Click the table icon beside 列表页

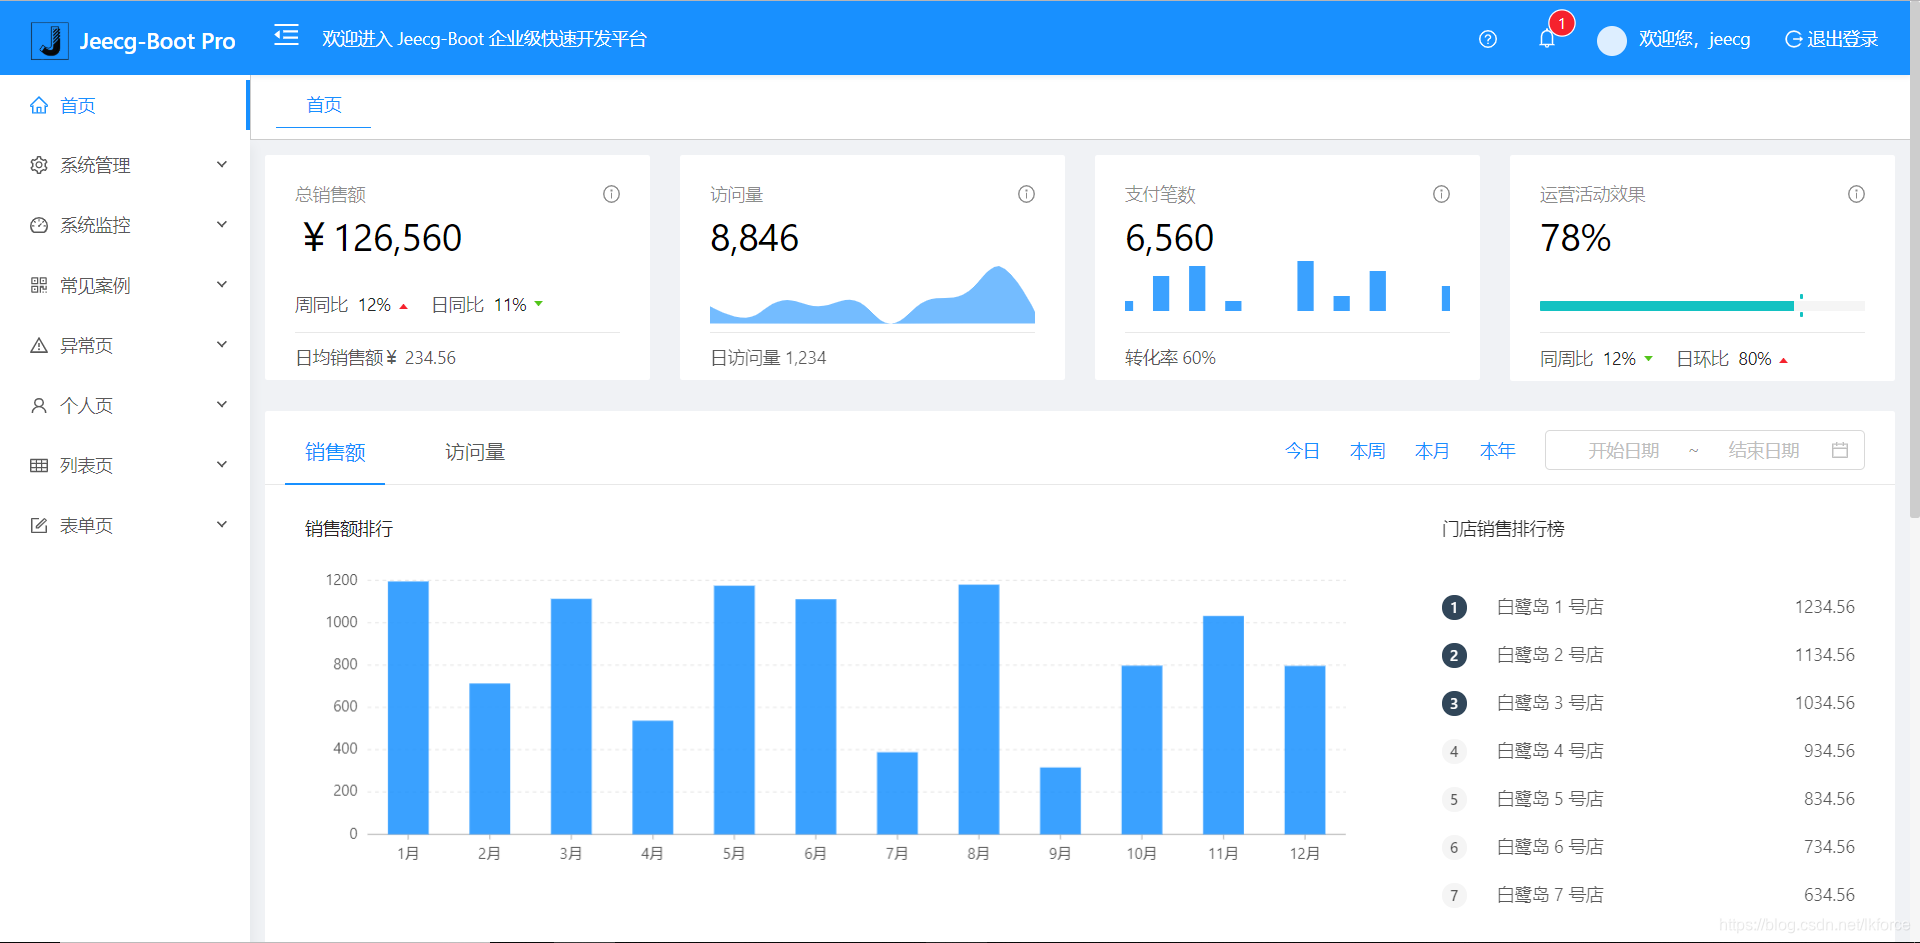39,465
